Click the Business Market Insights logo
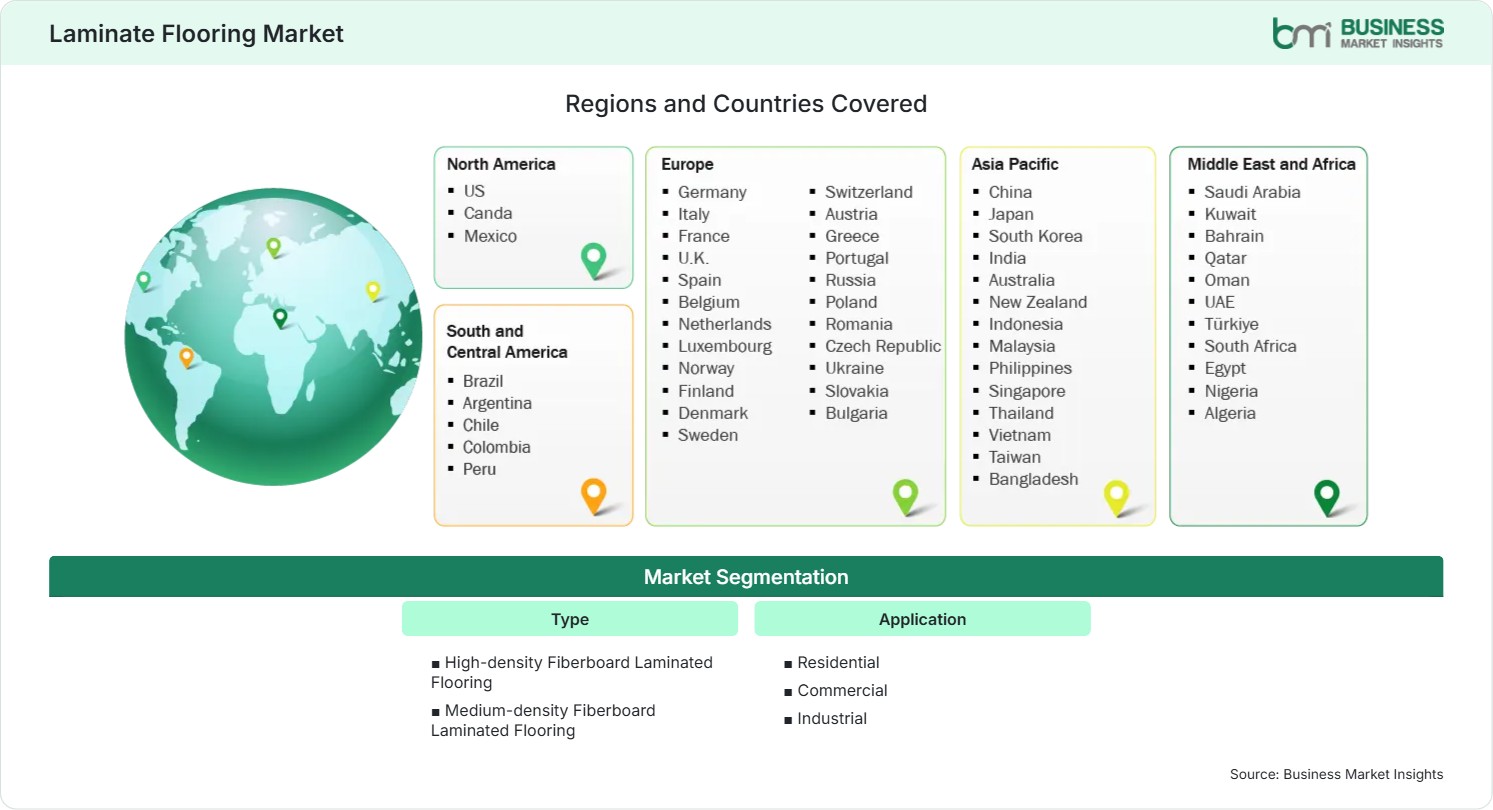 [x=1358, y=33]
